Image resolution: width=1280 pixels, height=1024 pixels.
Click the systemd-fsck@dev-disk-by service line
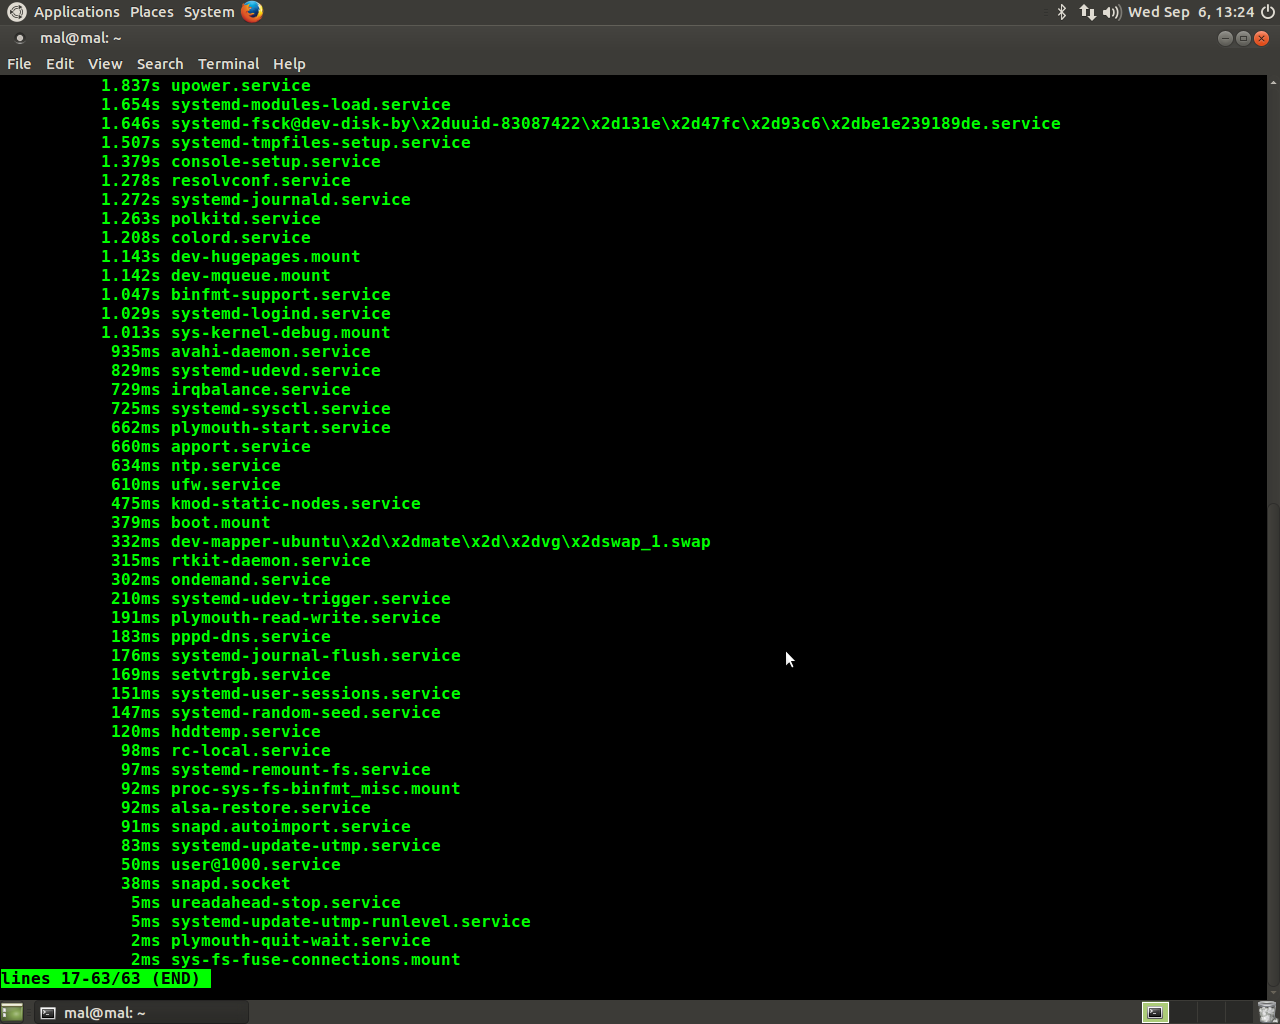click(580, 124)
